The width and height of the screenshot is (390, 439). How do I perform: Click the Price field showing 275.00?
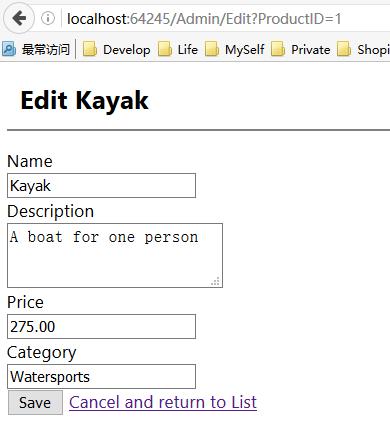101,326
